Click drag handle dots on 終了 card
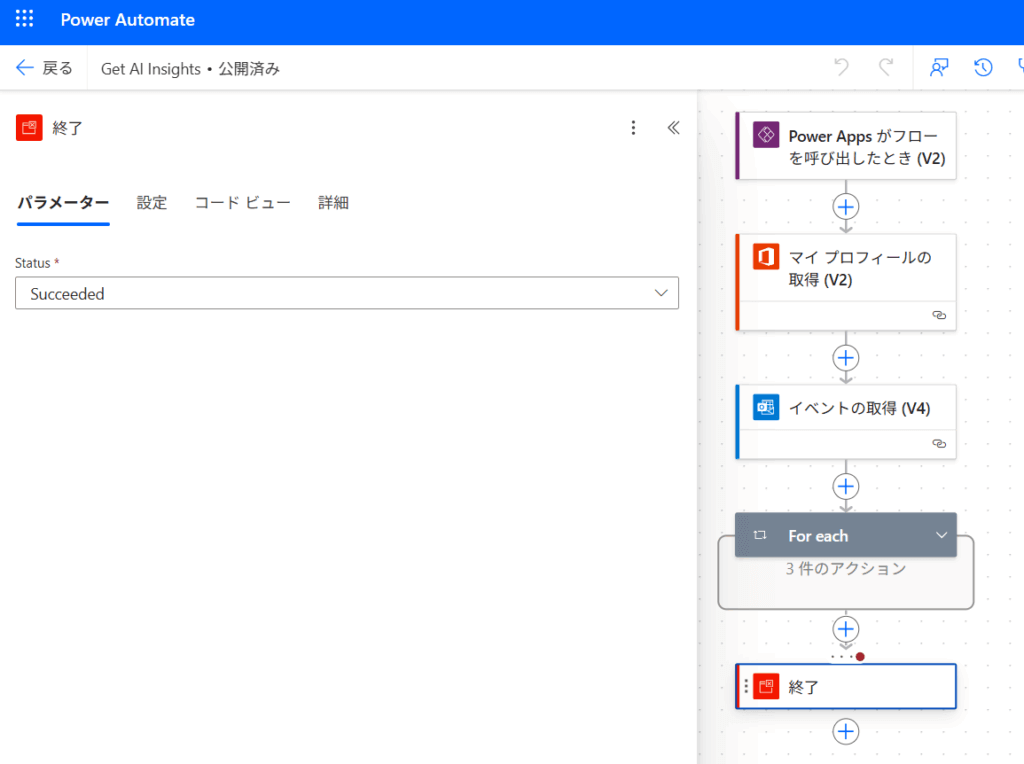Screen dimensions: 1024x764 [x=746, y=686]
